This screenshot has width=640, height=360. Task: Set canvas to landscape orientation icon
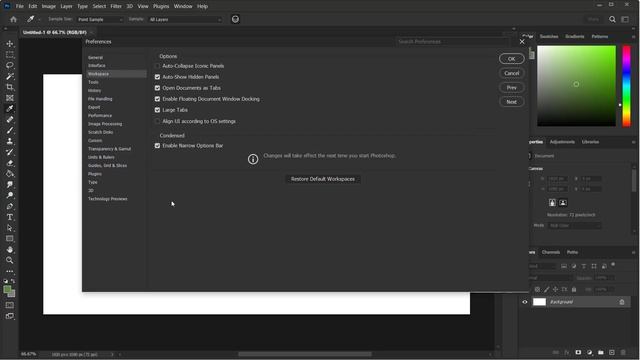point(563,202)
